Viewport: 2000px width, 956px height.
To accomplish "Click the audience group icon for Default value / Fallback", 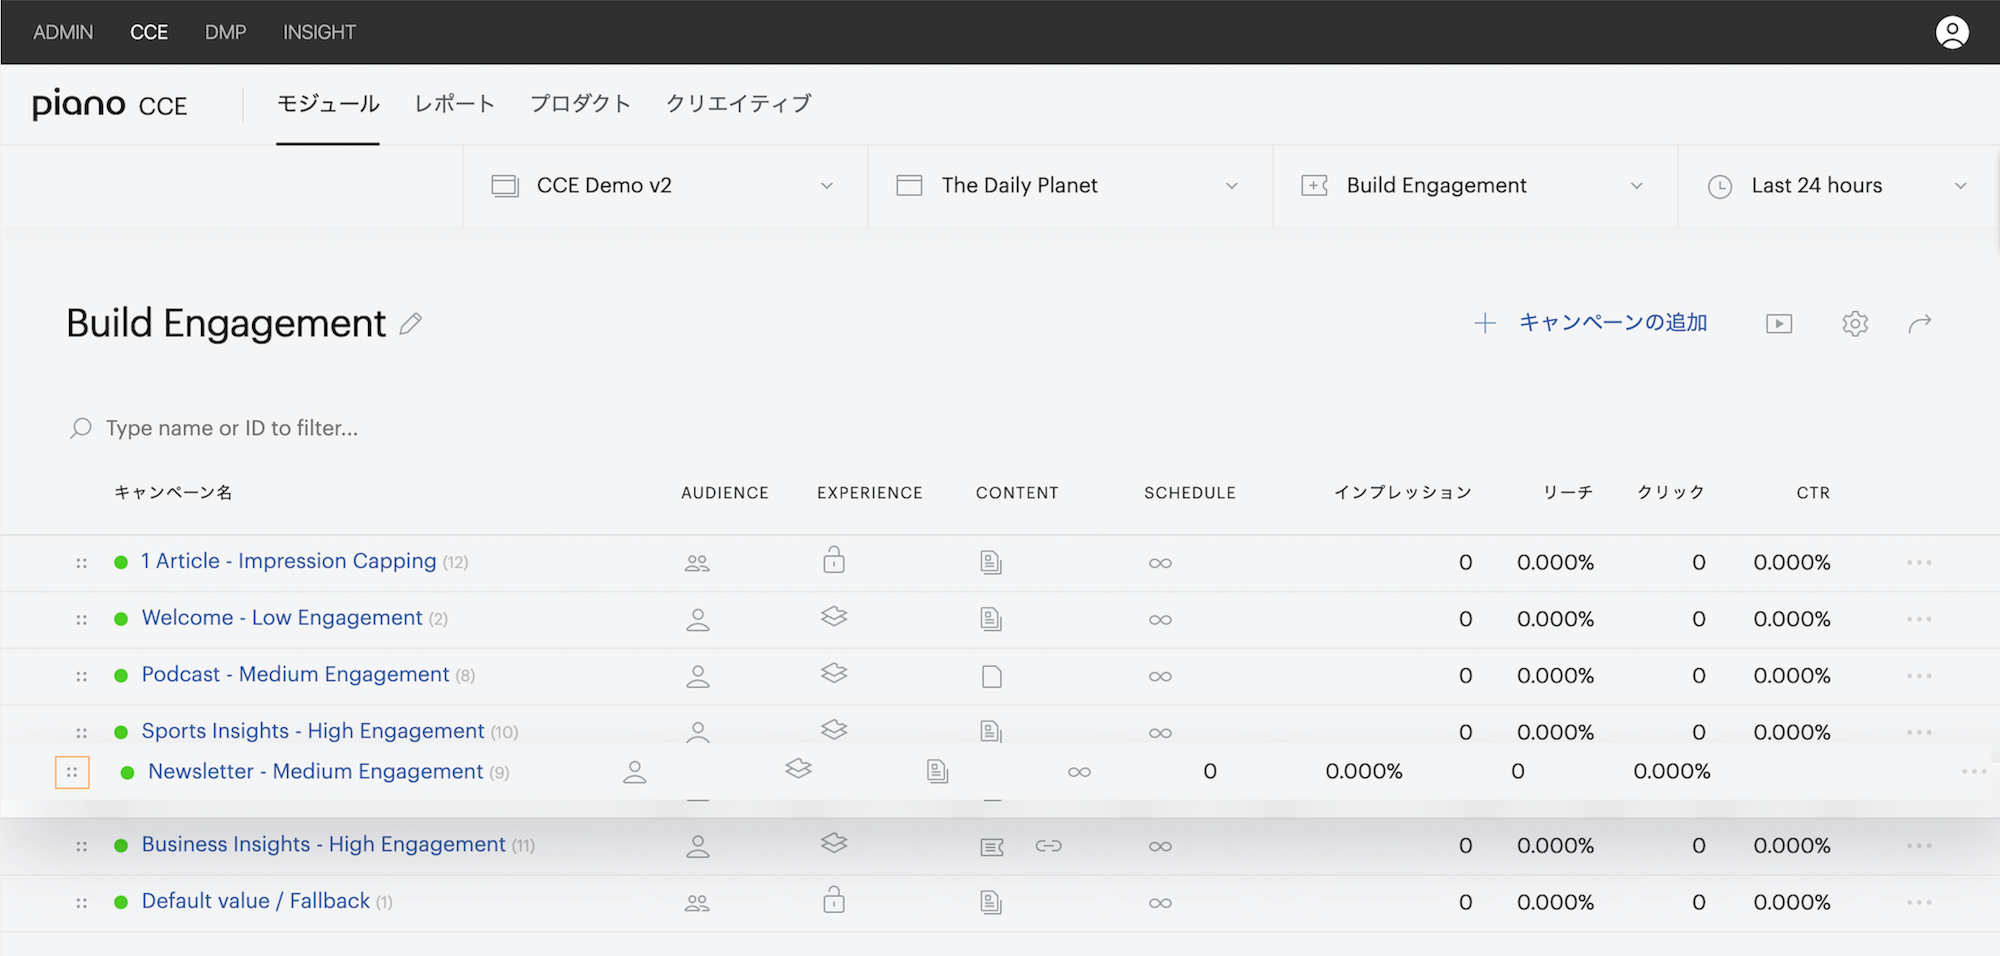I will pyautogui.click(x=697, y=903).
